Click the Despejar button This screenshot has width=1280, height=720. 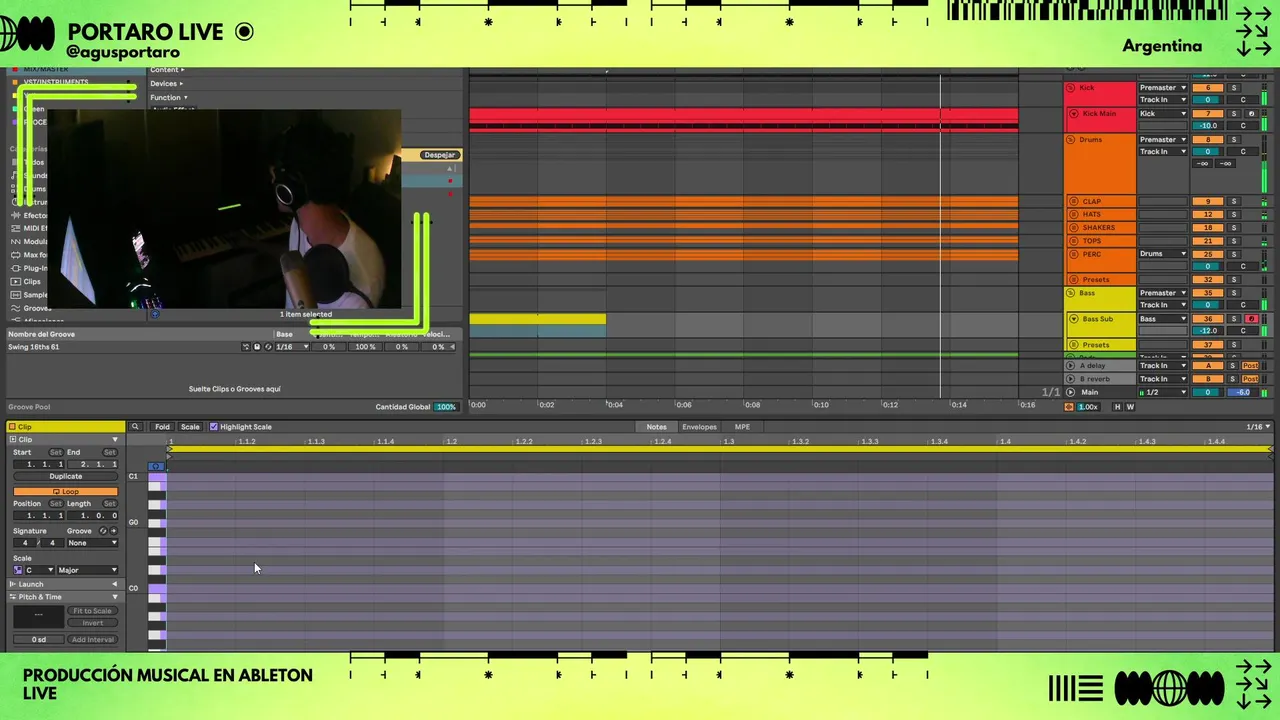pyautogui.click(x=439, y=155)
